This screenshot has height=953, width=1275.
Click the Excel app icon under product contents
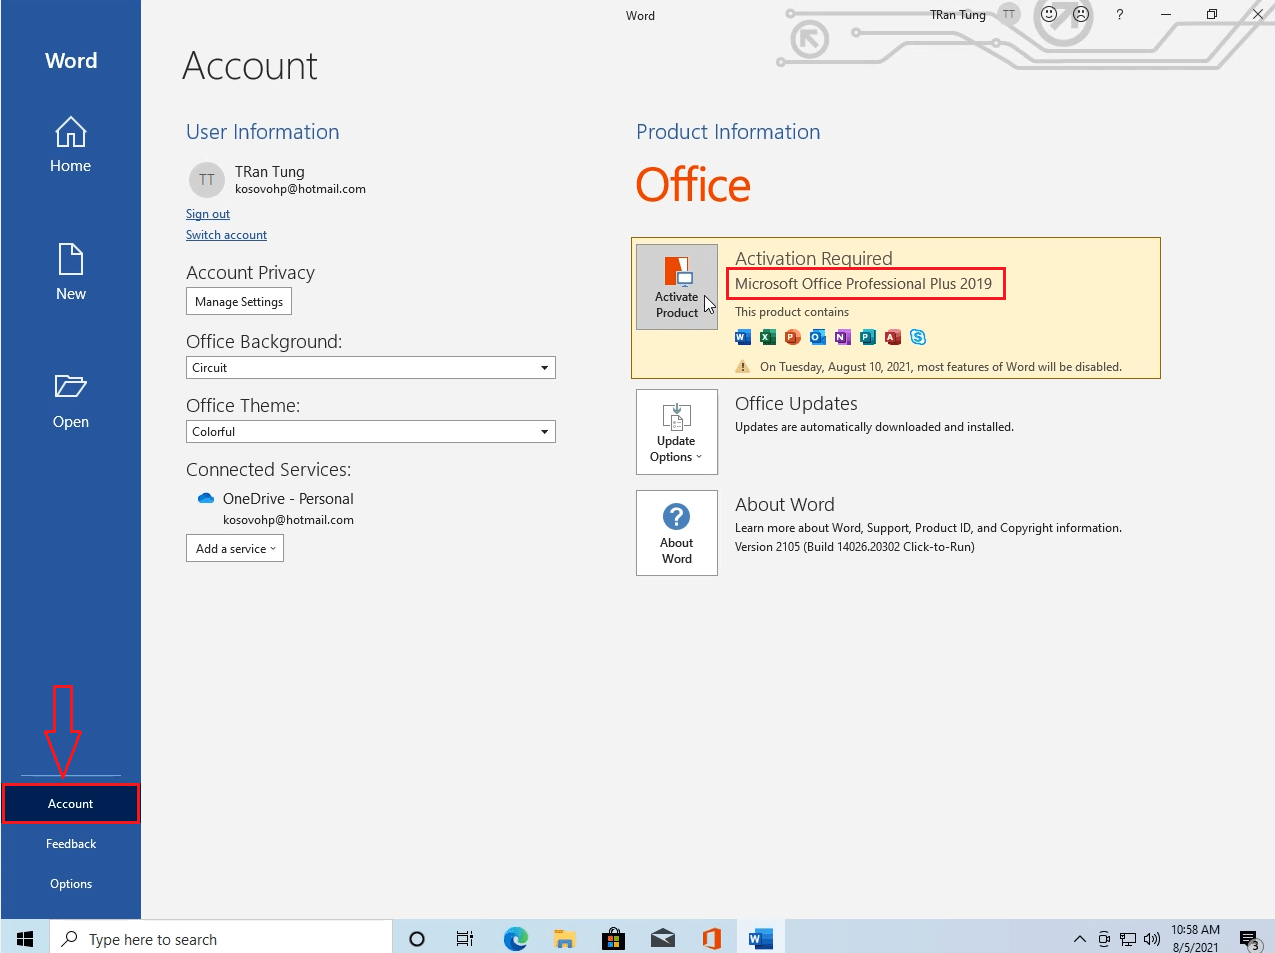(x=768, y=337)
